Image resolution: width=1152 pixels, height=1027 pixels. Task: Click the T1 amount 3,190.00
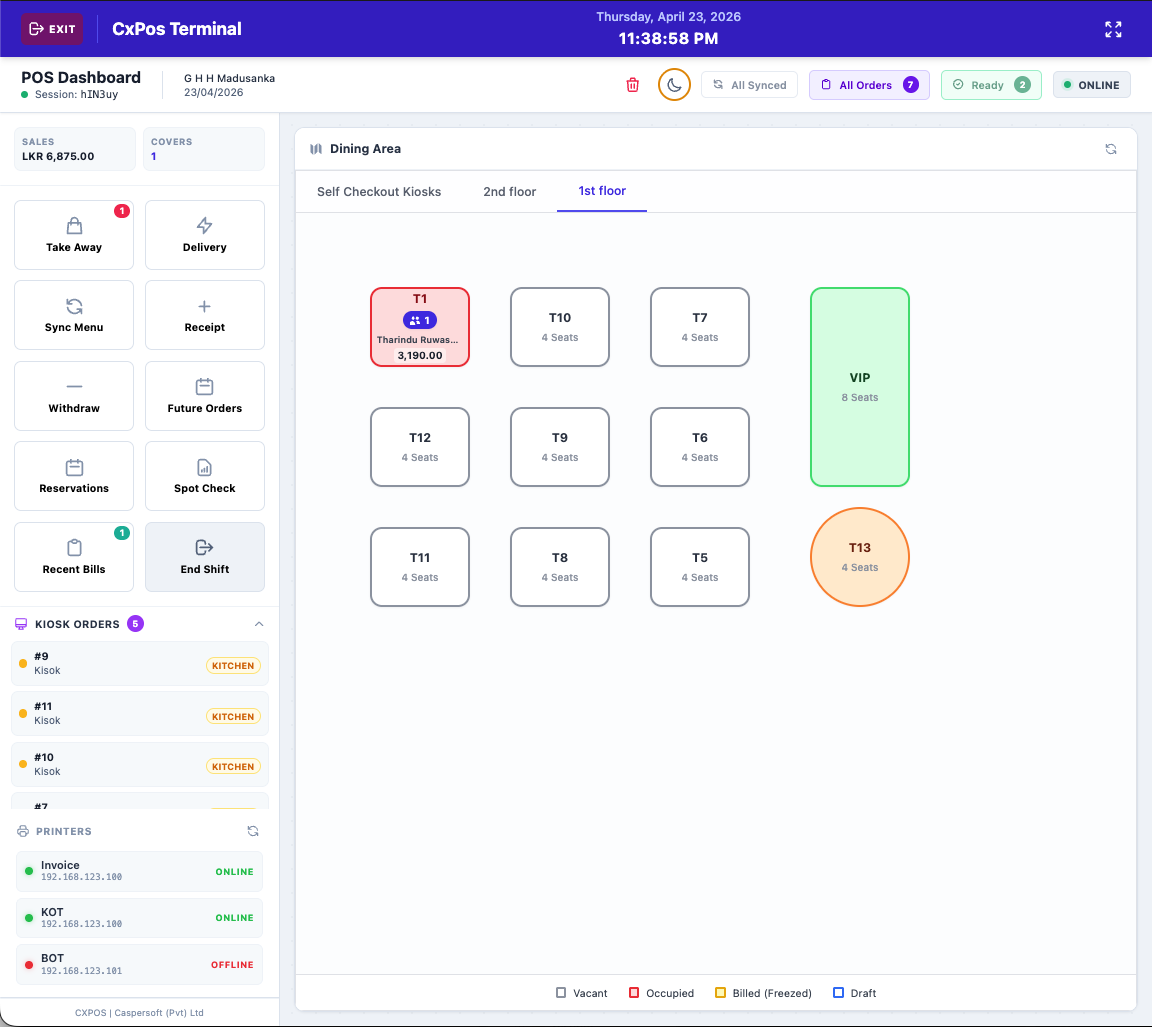(420, 356)
